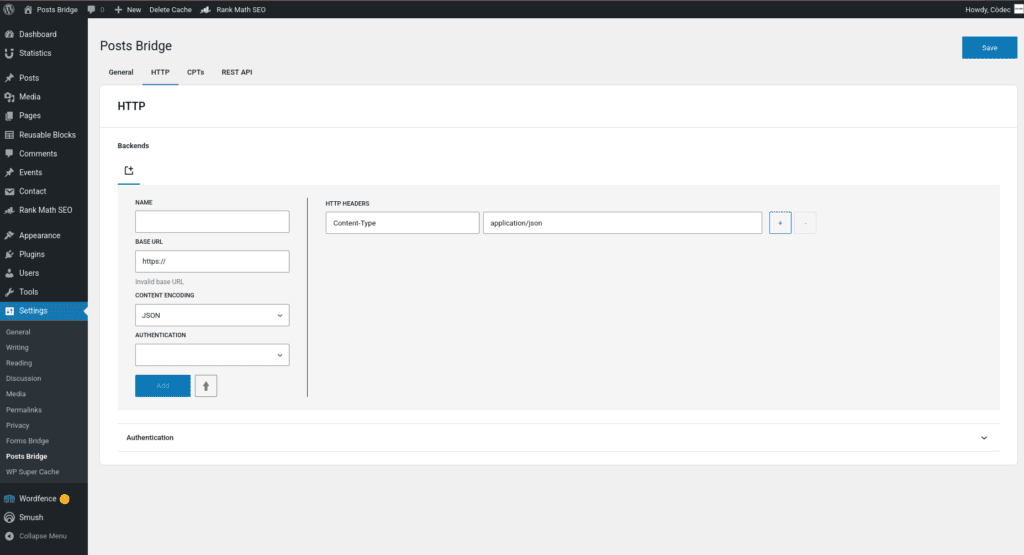The image size is (1024, 555).
Task: Click the Base URL input field
Action: [212, 261]
